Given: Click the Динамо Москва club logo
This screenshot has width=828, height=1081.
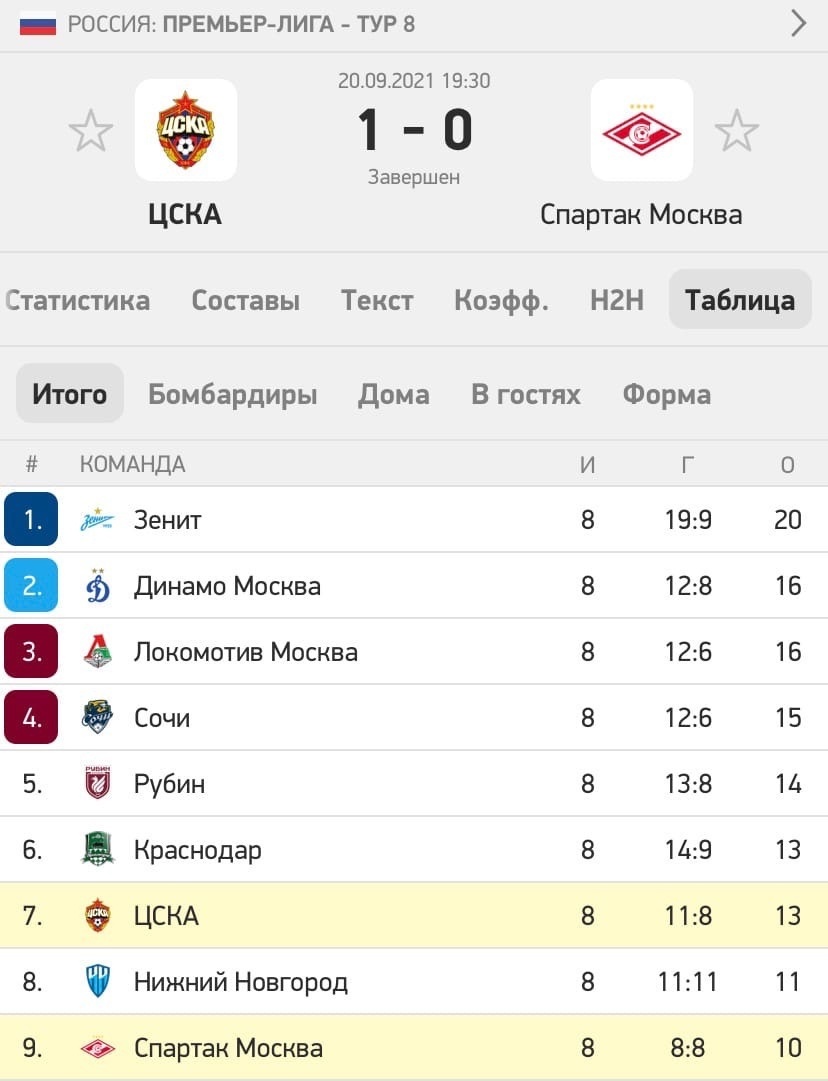Looking at the screenshot, I should pos(97,586).
